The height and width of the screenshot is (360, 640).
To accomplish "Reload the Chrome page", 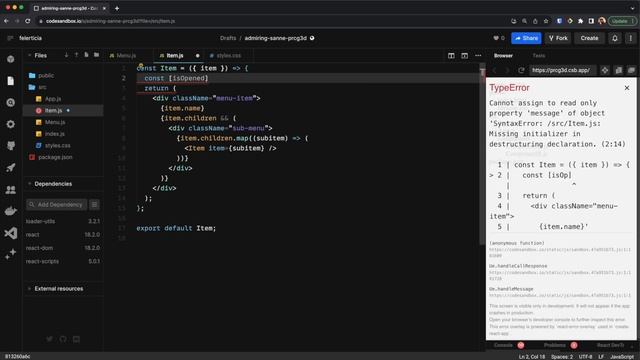I will tap(28, 21).
